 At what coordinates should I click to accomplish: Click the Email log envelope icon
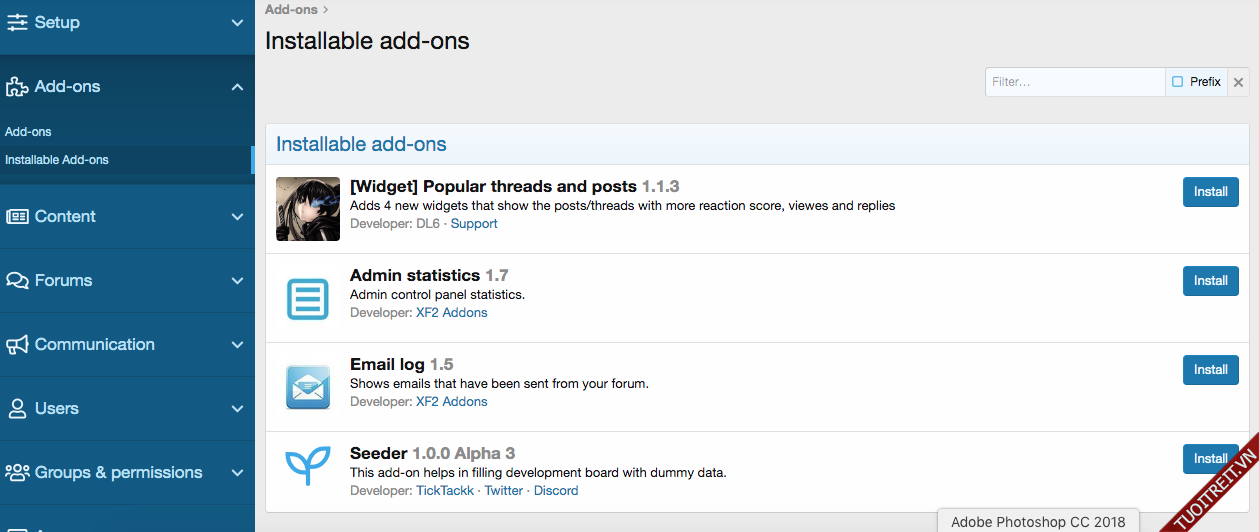click(308, 387)
